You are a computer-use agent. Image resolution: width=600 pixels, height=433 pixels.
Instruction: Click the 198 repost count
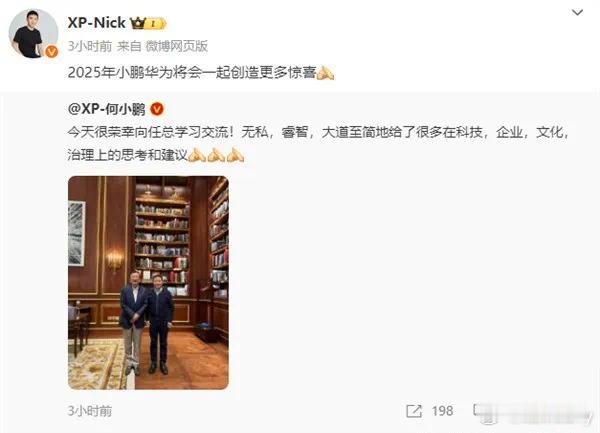[442, 411]
